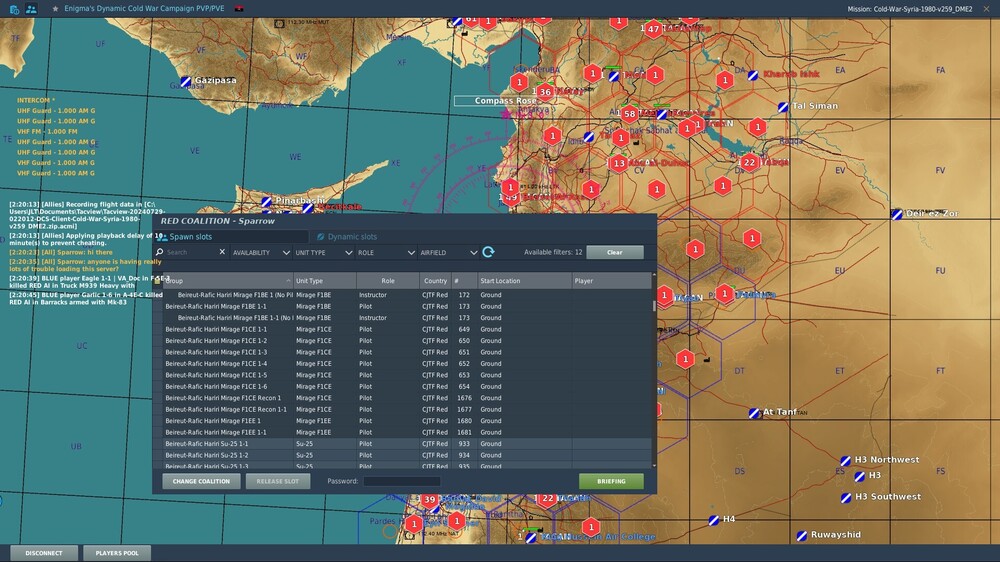Click the green Briefing button
Image resolution: width=1000 pixels, height=562 pixels.
[611, 481]
